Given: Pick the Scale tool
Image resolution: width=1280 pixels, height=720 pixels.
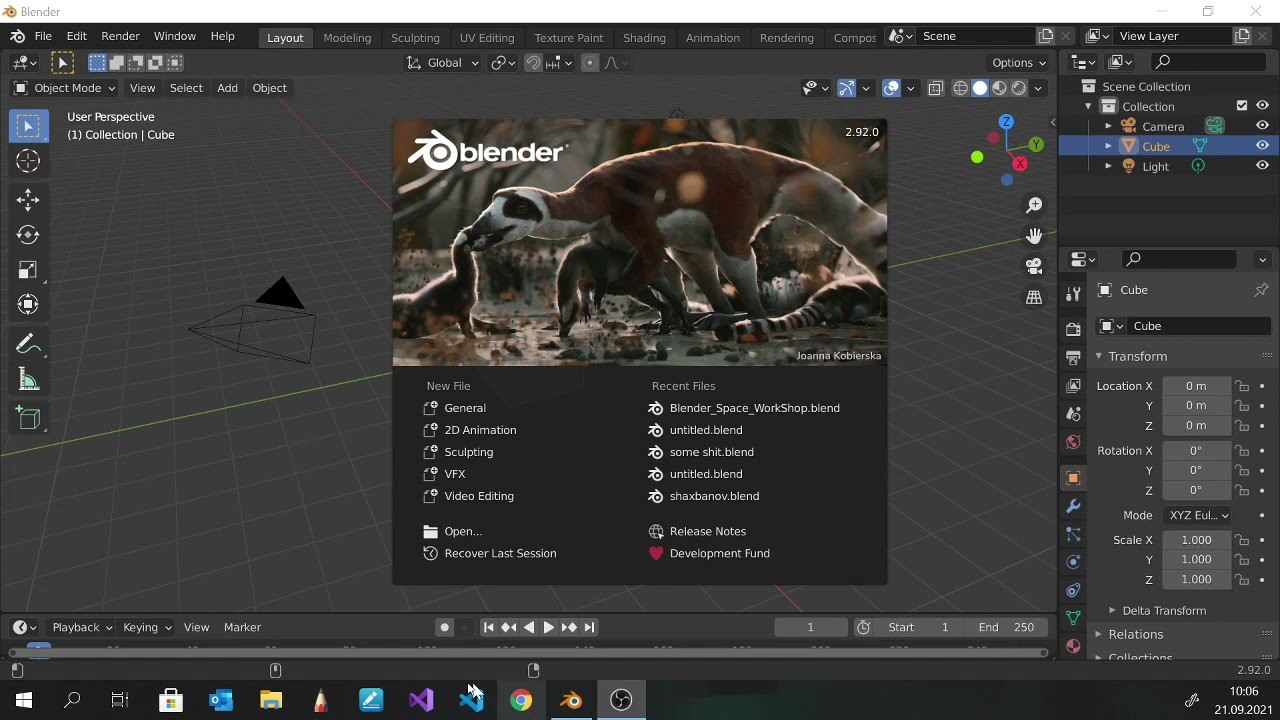Looking at the screenshot, I should pos(28,270).
